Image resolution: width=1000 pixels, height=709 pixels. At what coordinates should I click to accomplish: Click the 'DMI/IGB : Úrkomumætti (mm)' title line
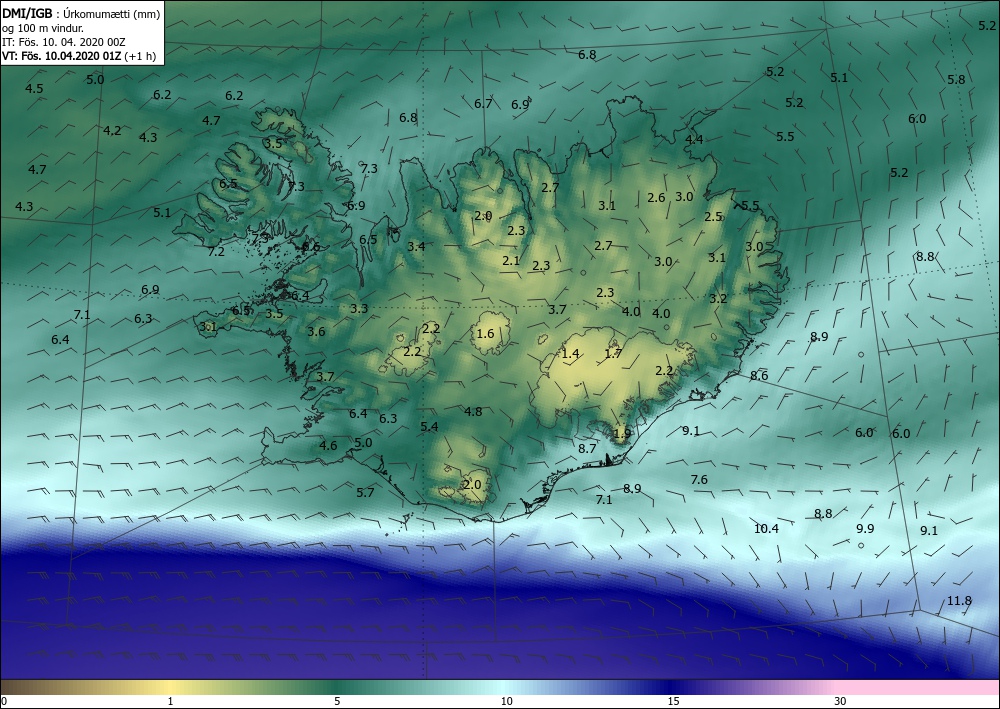pos(81,14)
